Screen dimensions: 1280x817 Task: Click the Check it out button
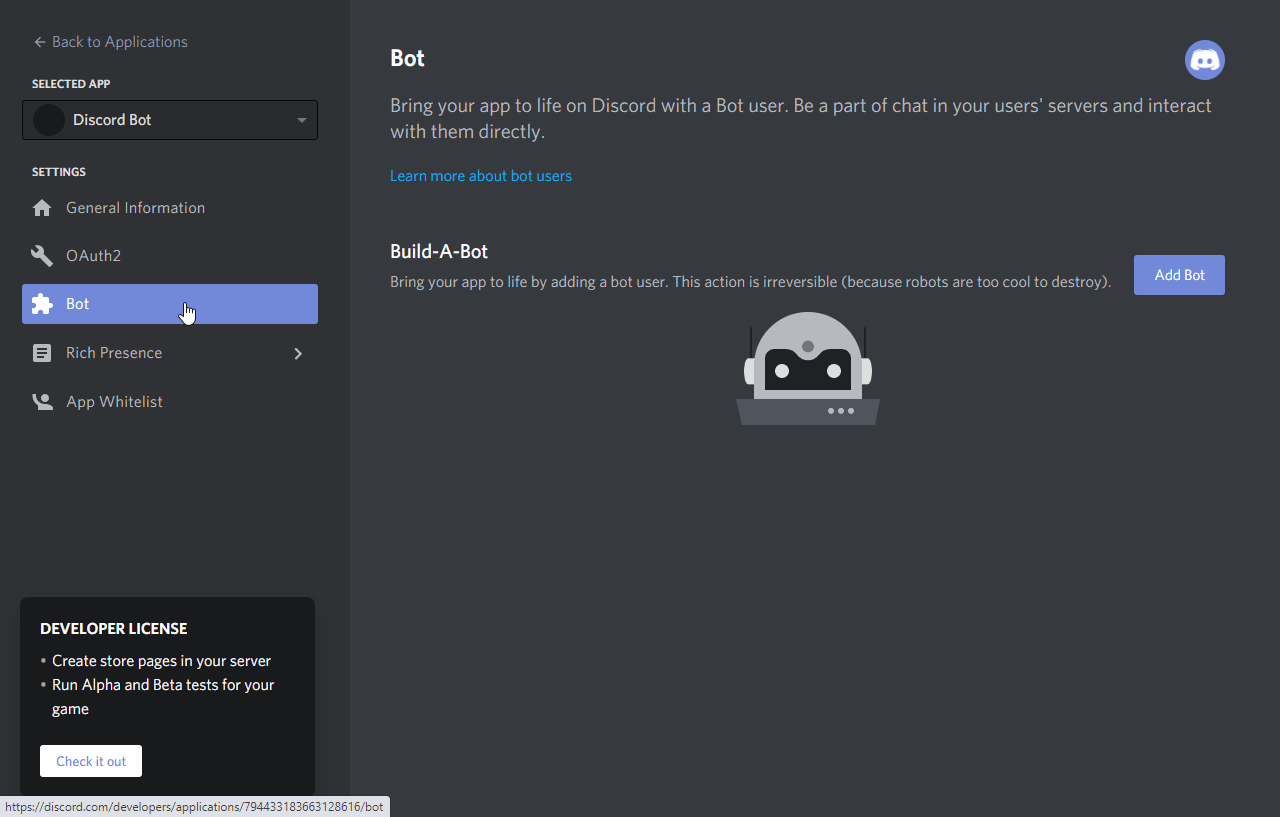tap(91, 761)
